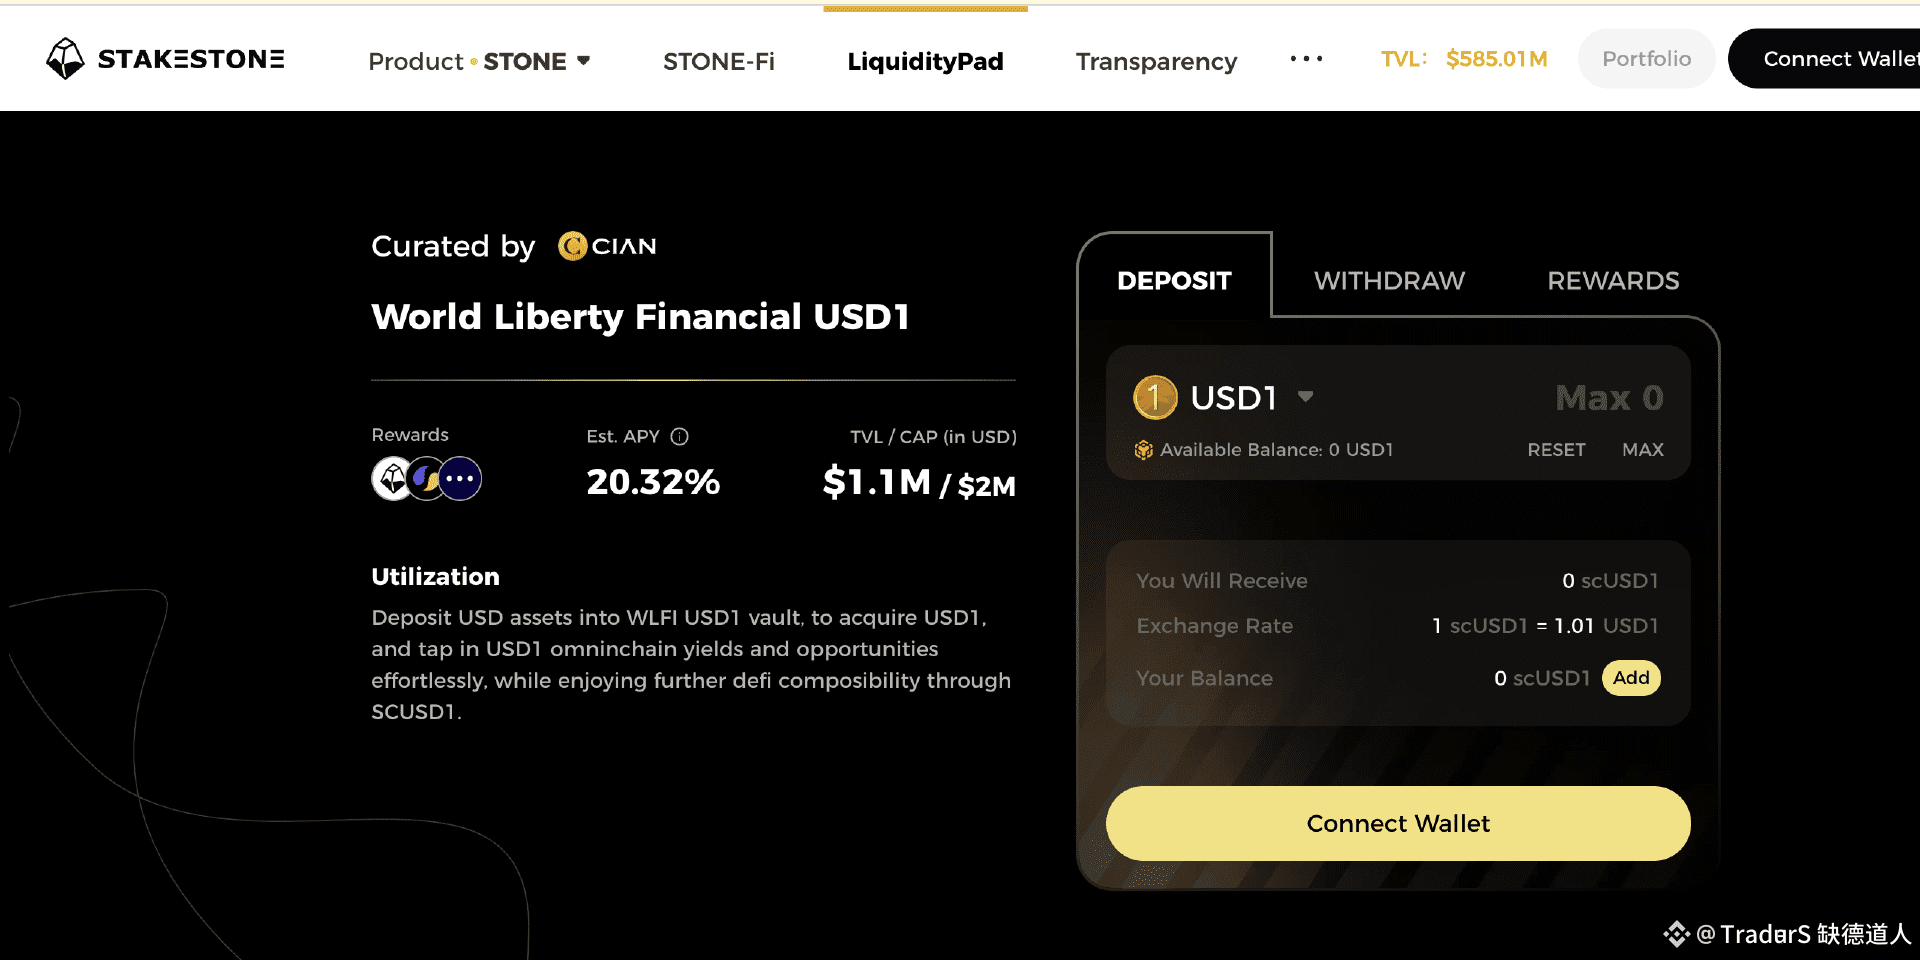
Task: Open the Product STONE dropdown menu
Action: coord(479,62)
